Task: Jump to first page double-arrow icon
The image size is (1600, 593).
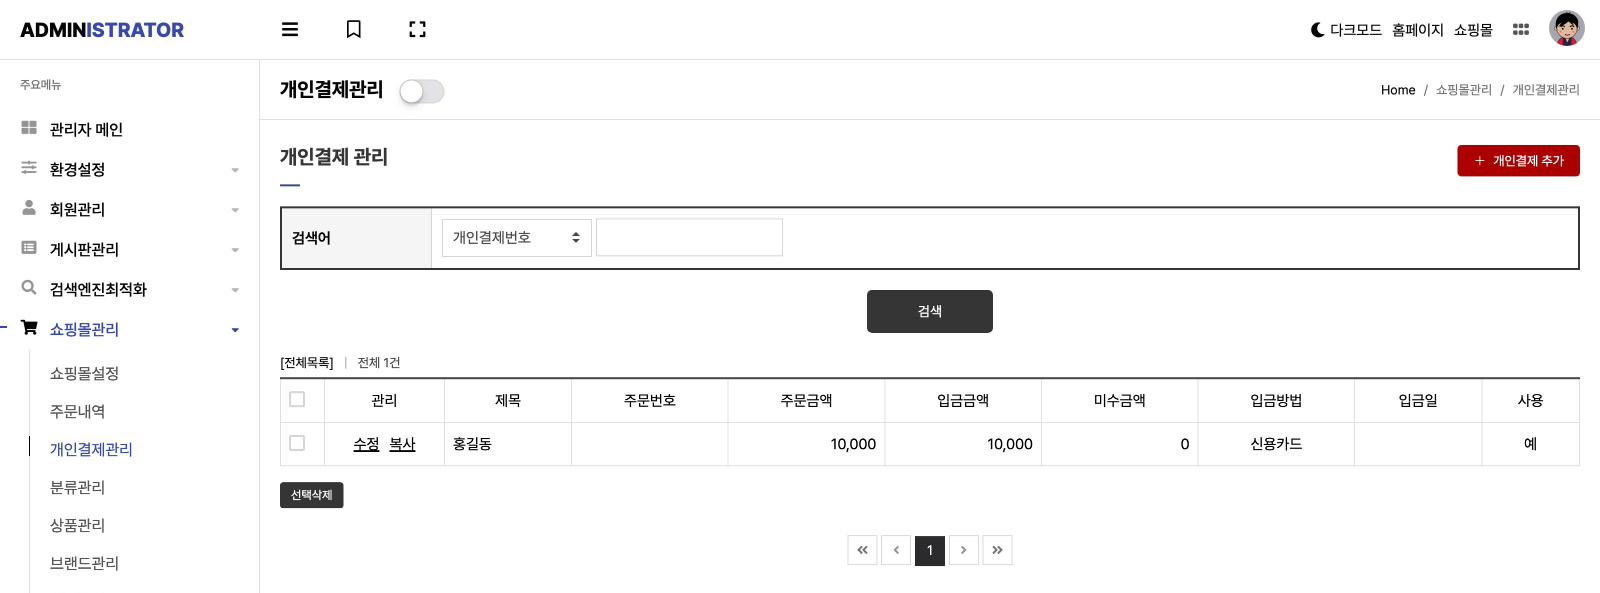Action: [862, 550]
